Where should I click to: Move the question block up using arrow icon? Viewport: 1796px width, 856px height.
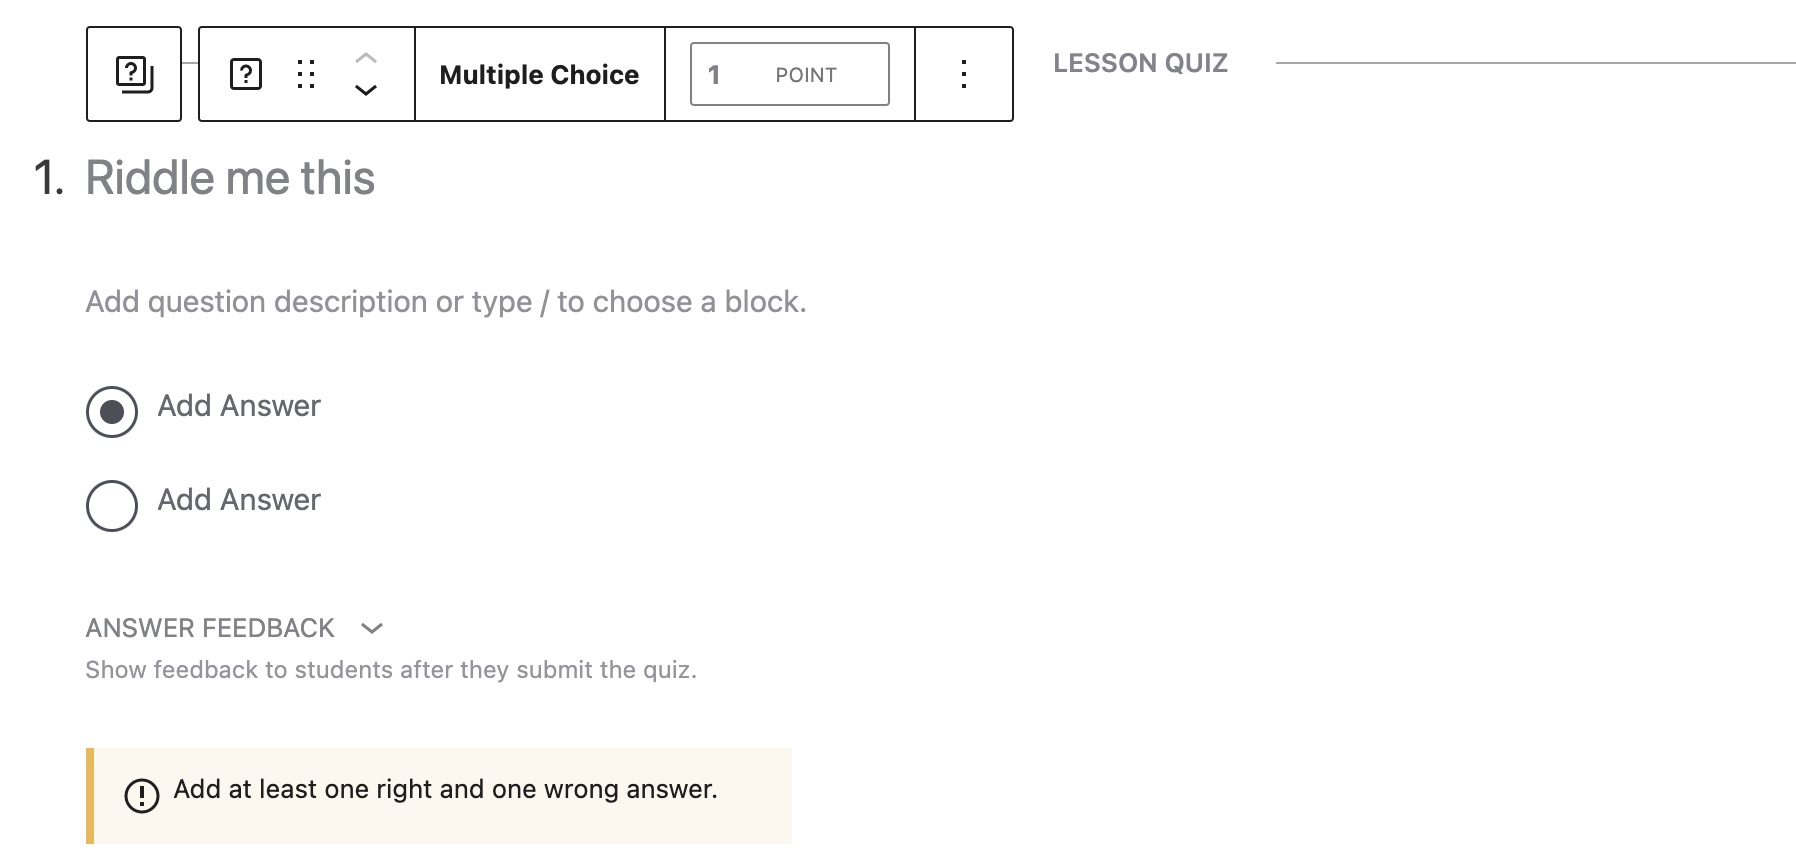(366, 56)
